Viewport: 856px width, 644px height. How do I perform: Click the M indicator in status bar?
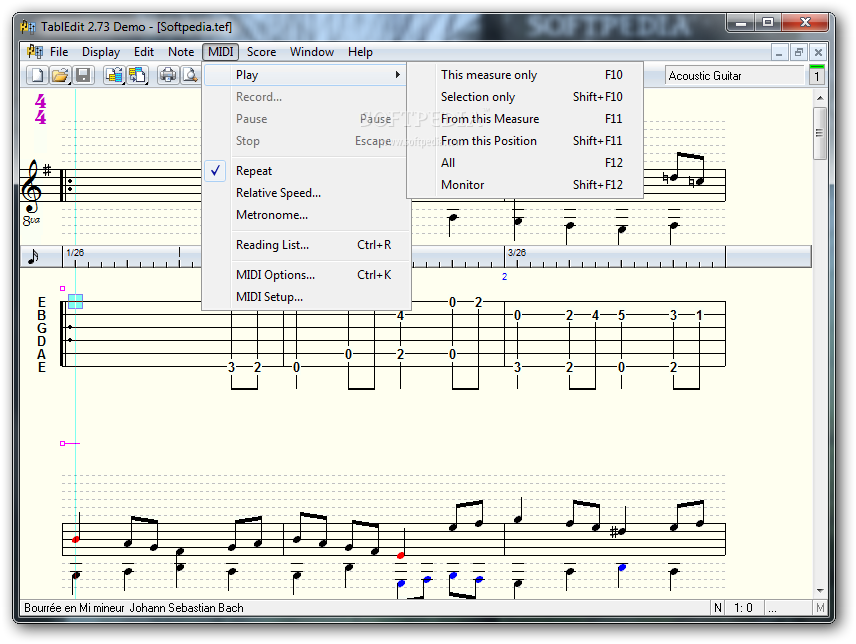[820, 608]
